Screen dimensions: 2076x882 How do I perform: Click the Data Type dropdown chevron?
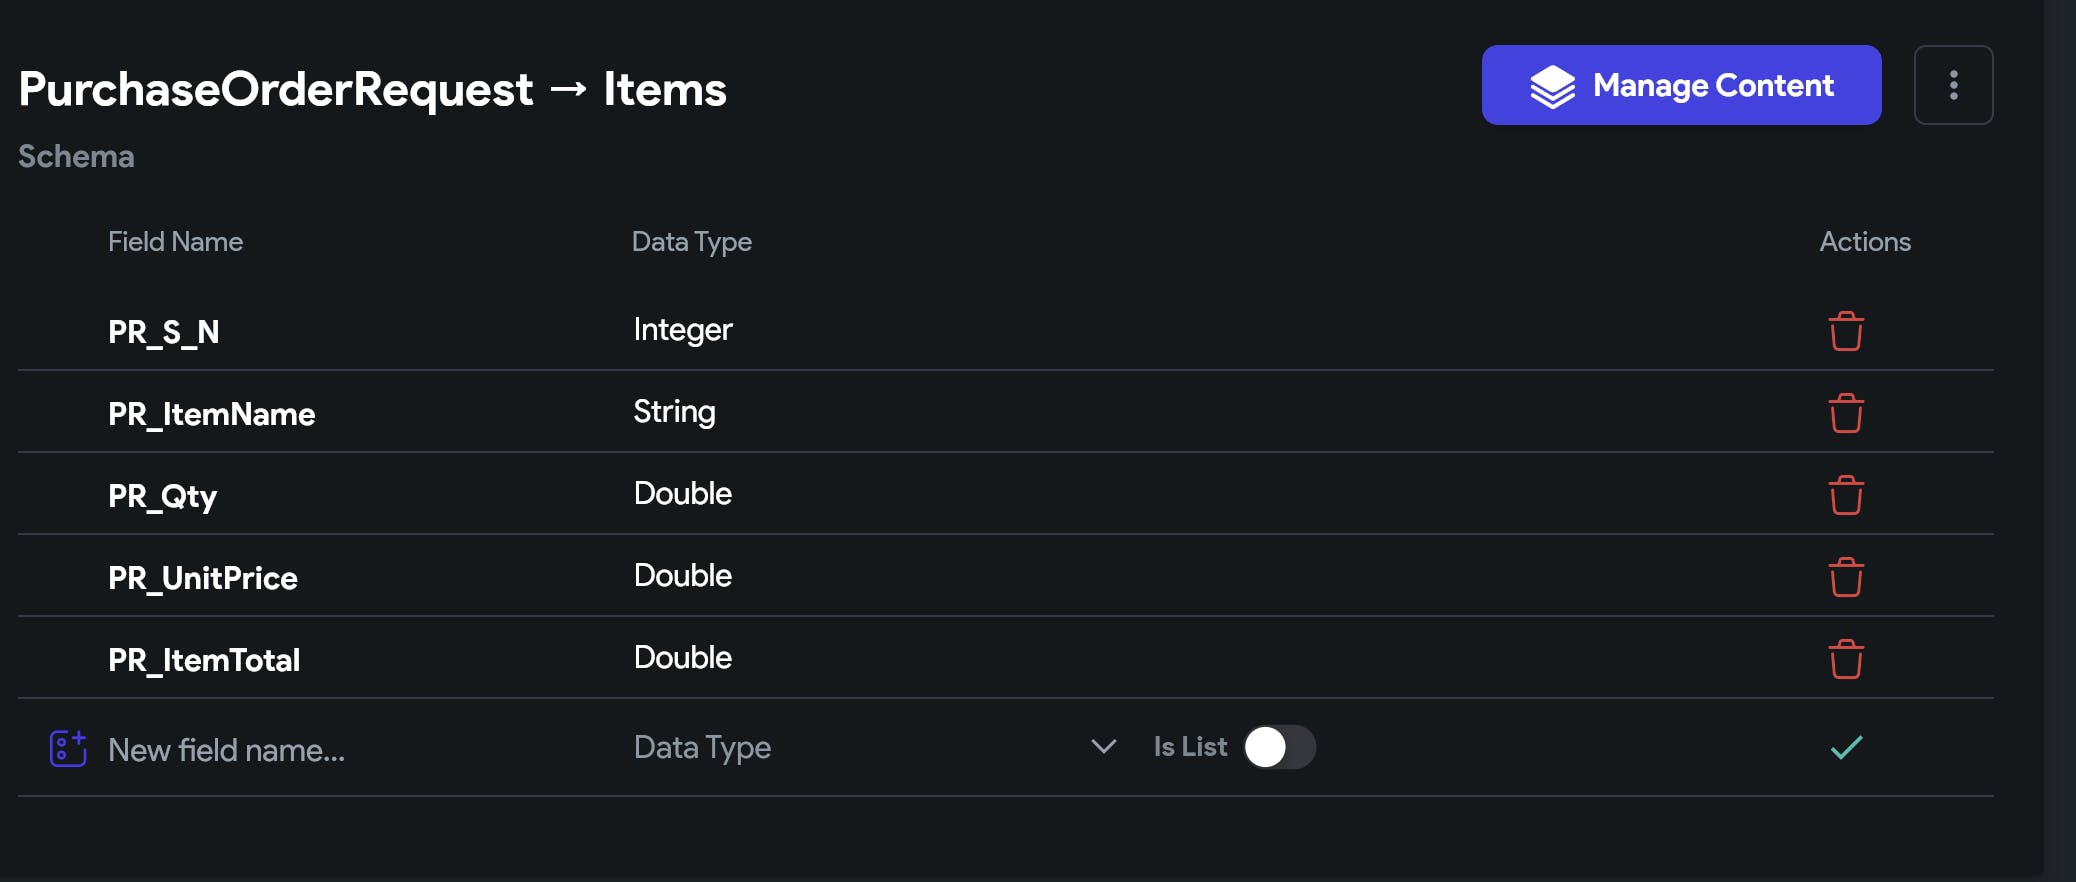(x=1103, y=747)
